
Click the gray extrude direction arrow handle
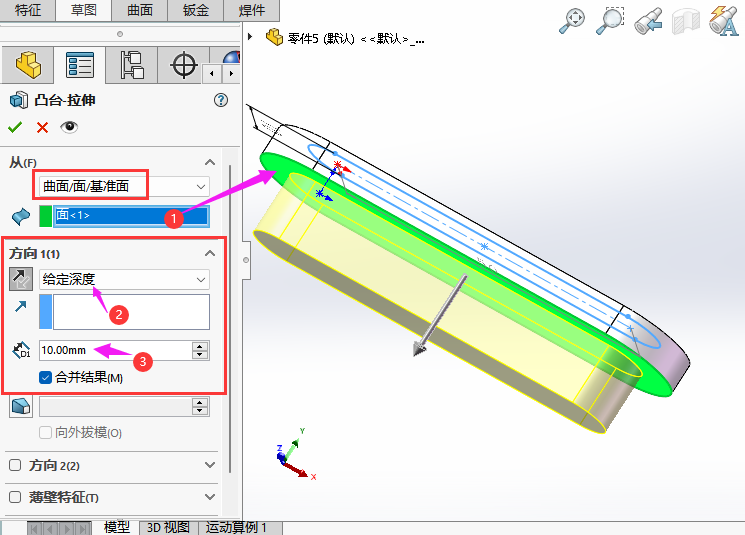(x=440, y=315)
